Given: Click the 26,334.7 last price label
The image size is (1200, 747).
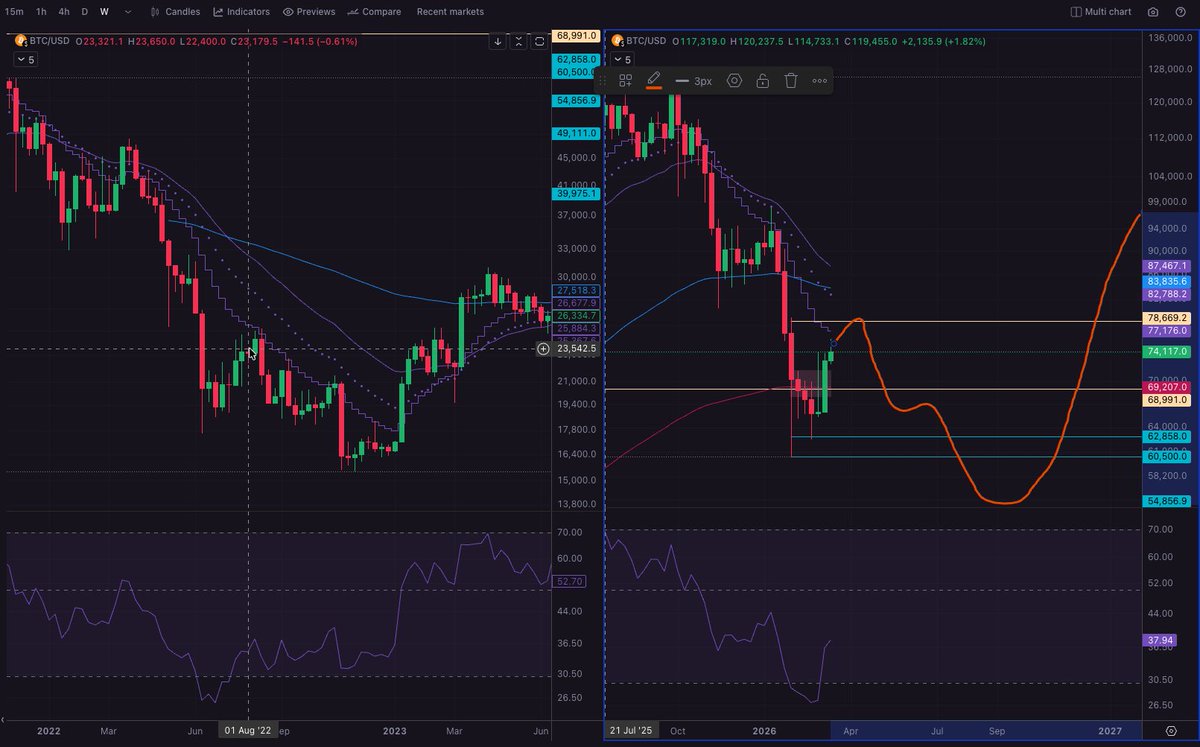Looking at the screenshot, I should click(576, 315).
